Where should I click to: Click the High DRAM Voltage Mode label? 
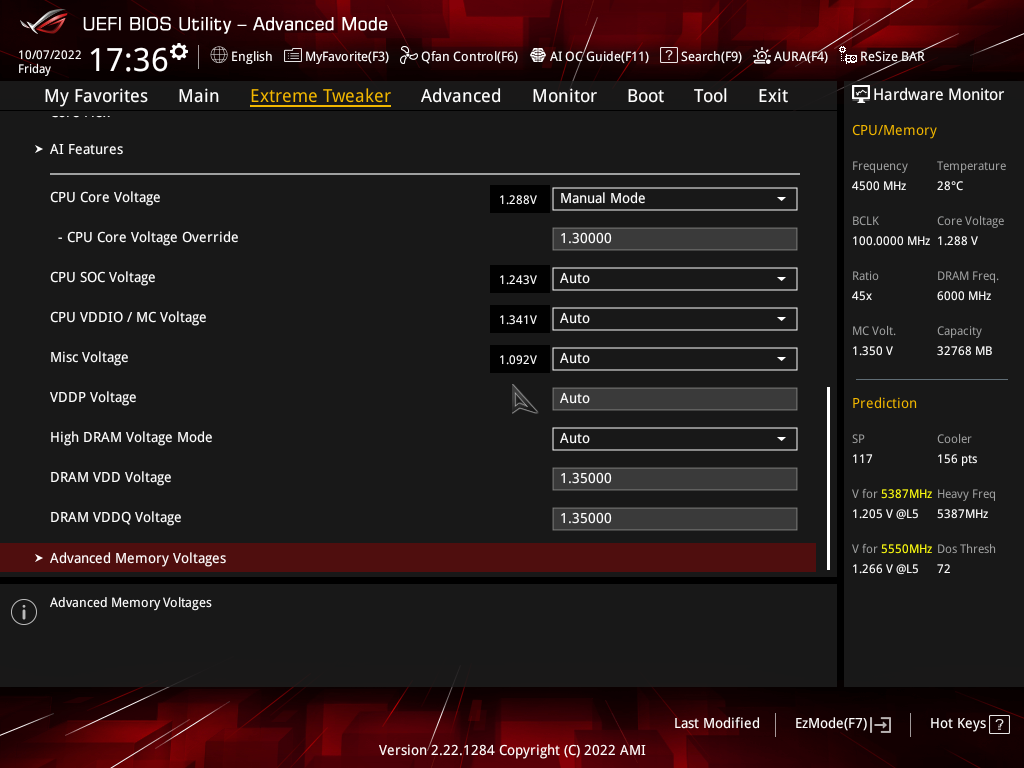click(131, 438)
